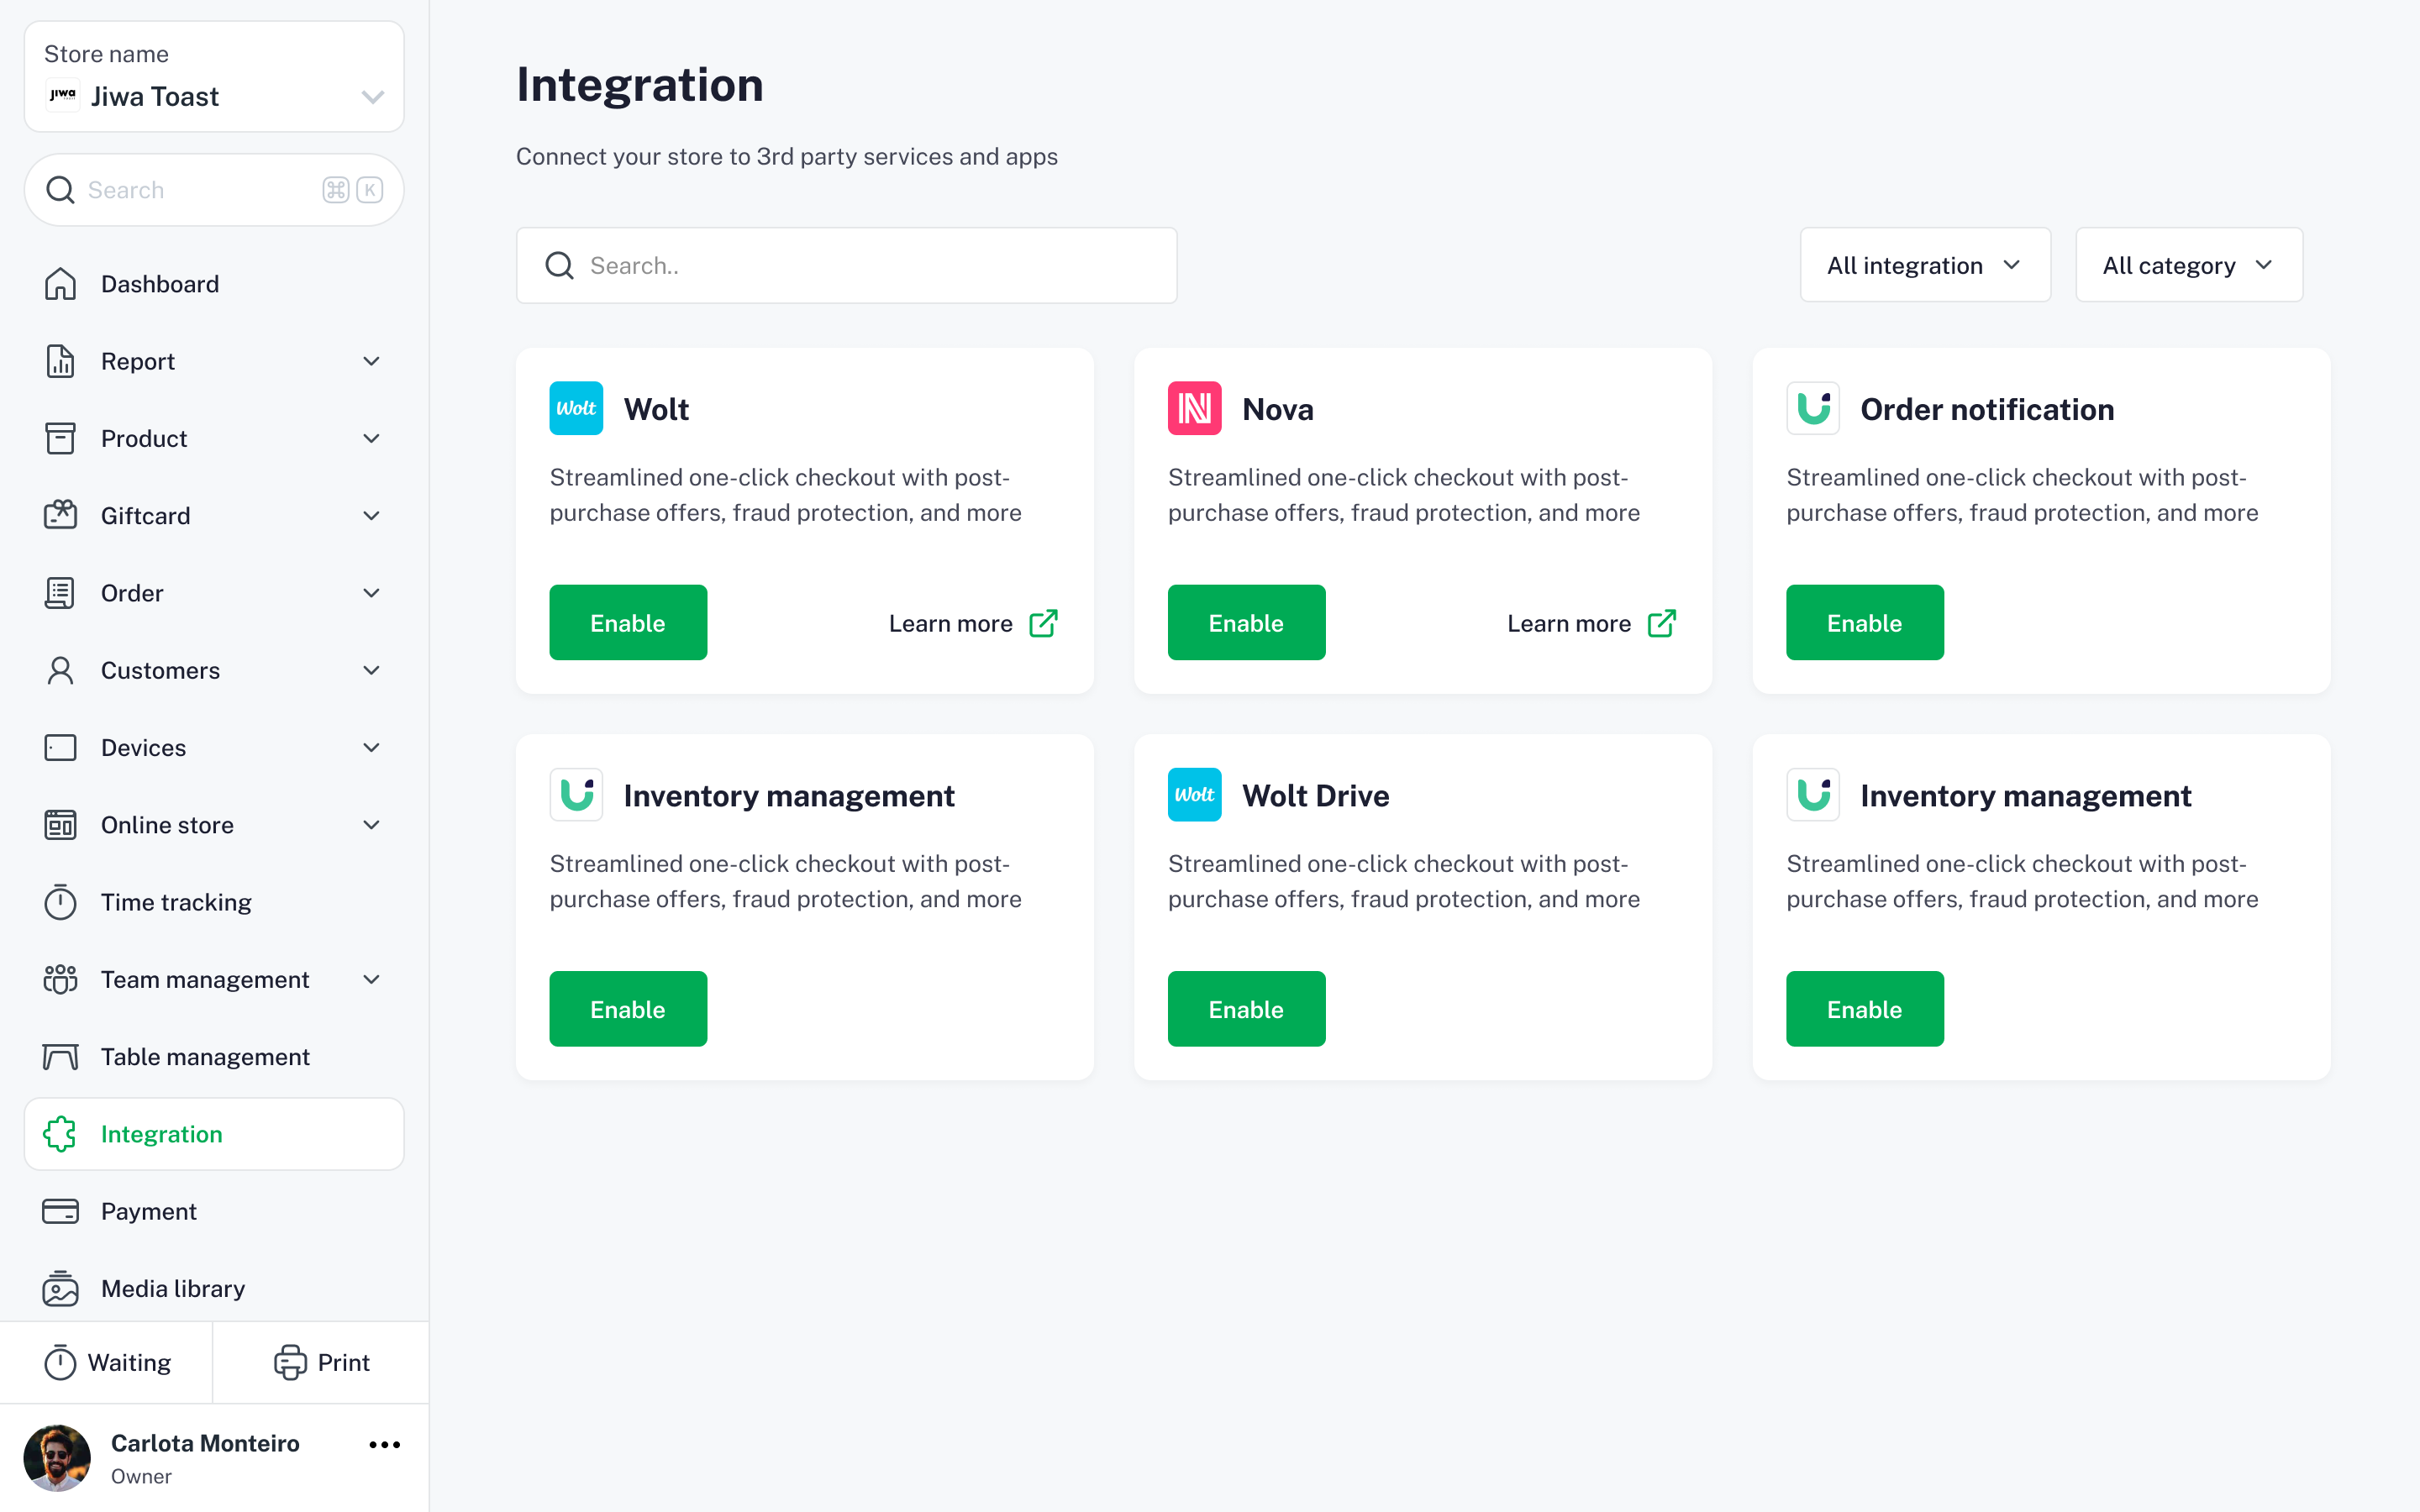2420x1512 pixels.
Task: Expand the Customers sidebar section
Action: click(x=371, y=670)
